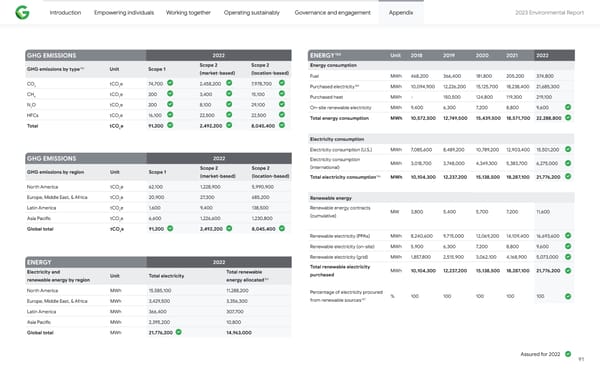Click checkmark on Electricity consumption (international) row
Image resolution: width=600 pixels, height=374 pixels.
568,163
